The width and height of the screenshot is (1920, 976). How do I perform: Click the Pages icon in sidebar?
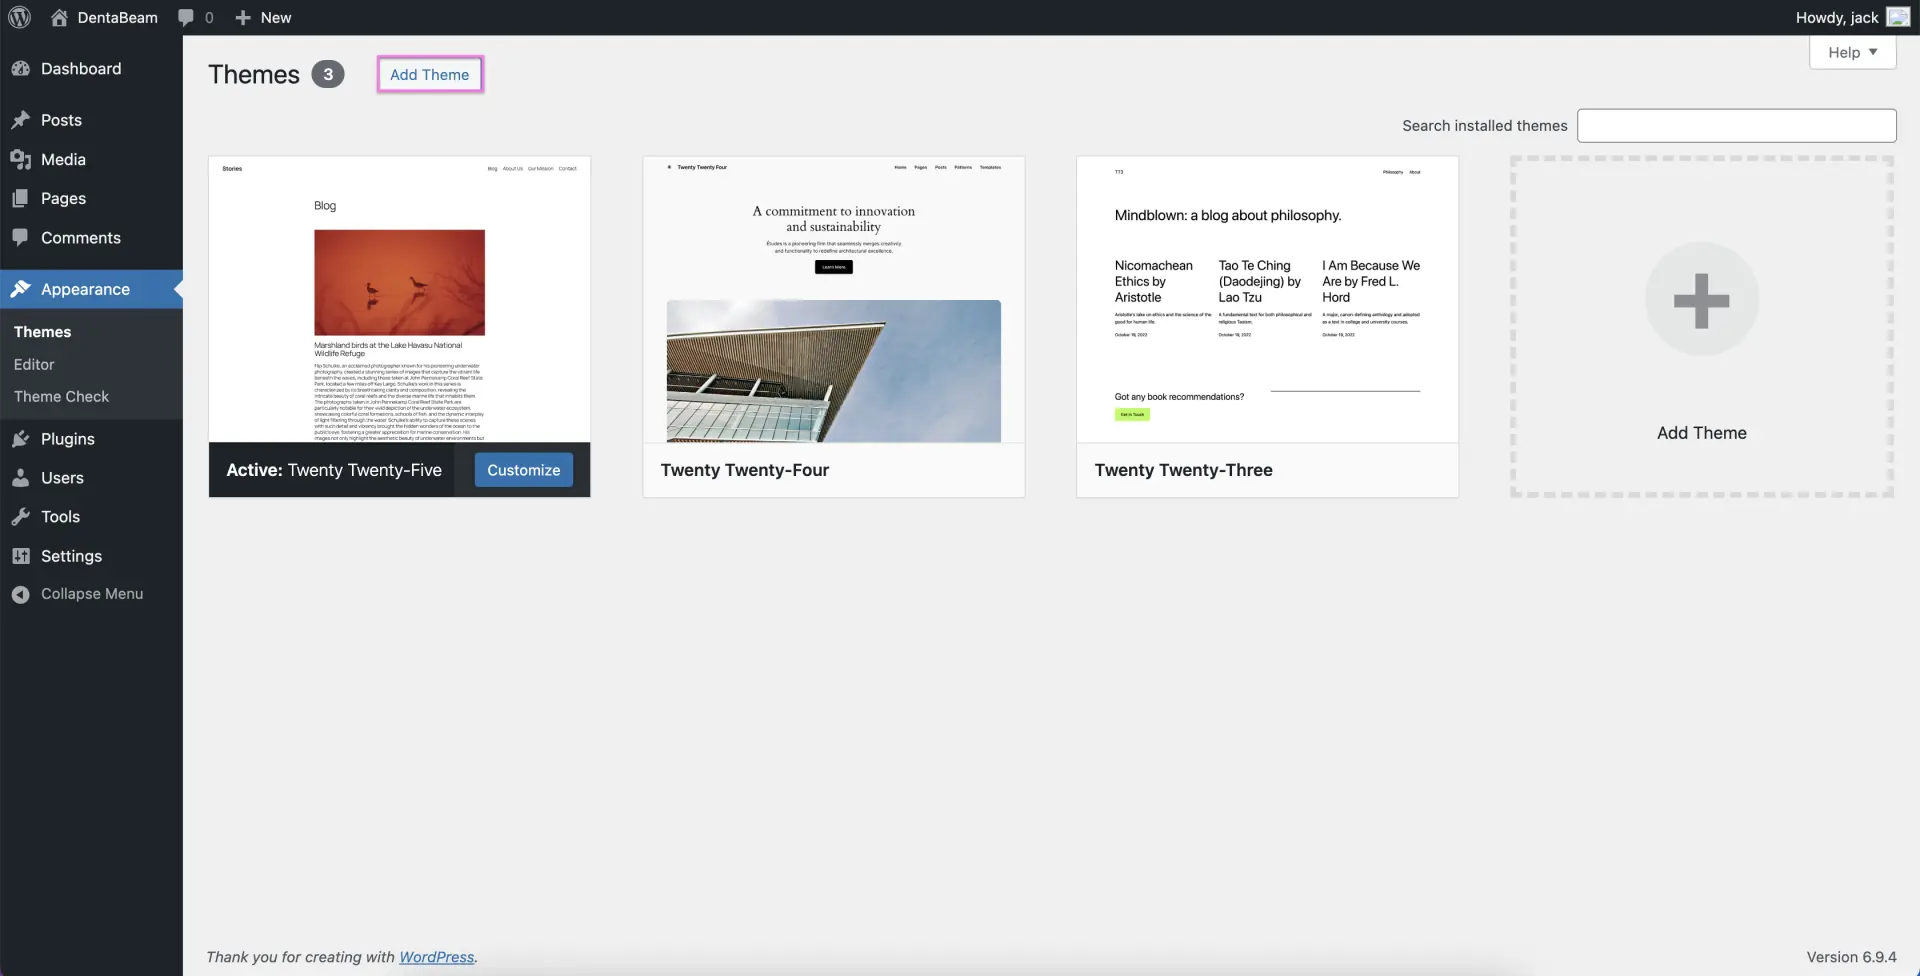21,198
